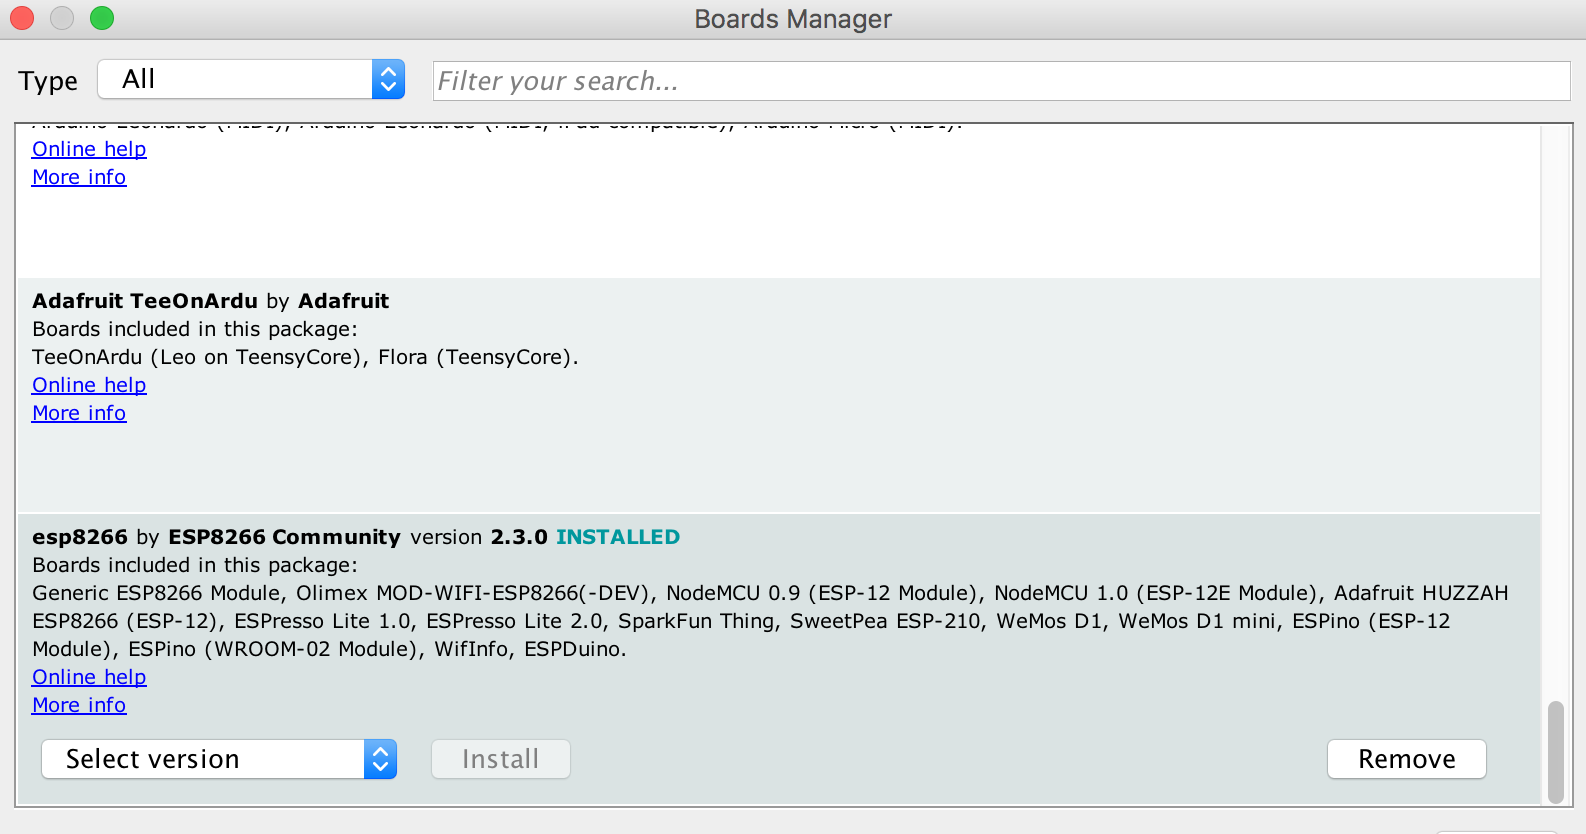Click the Type label

[48, 81]
